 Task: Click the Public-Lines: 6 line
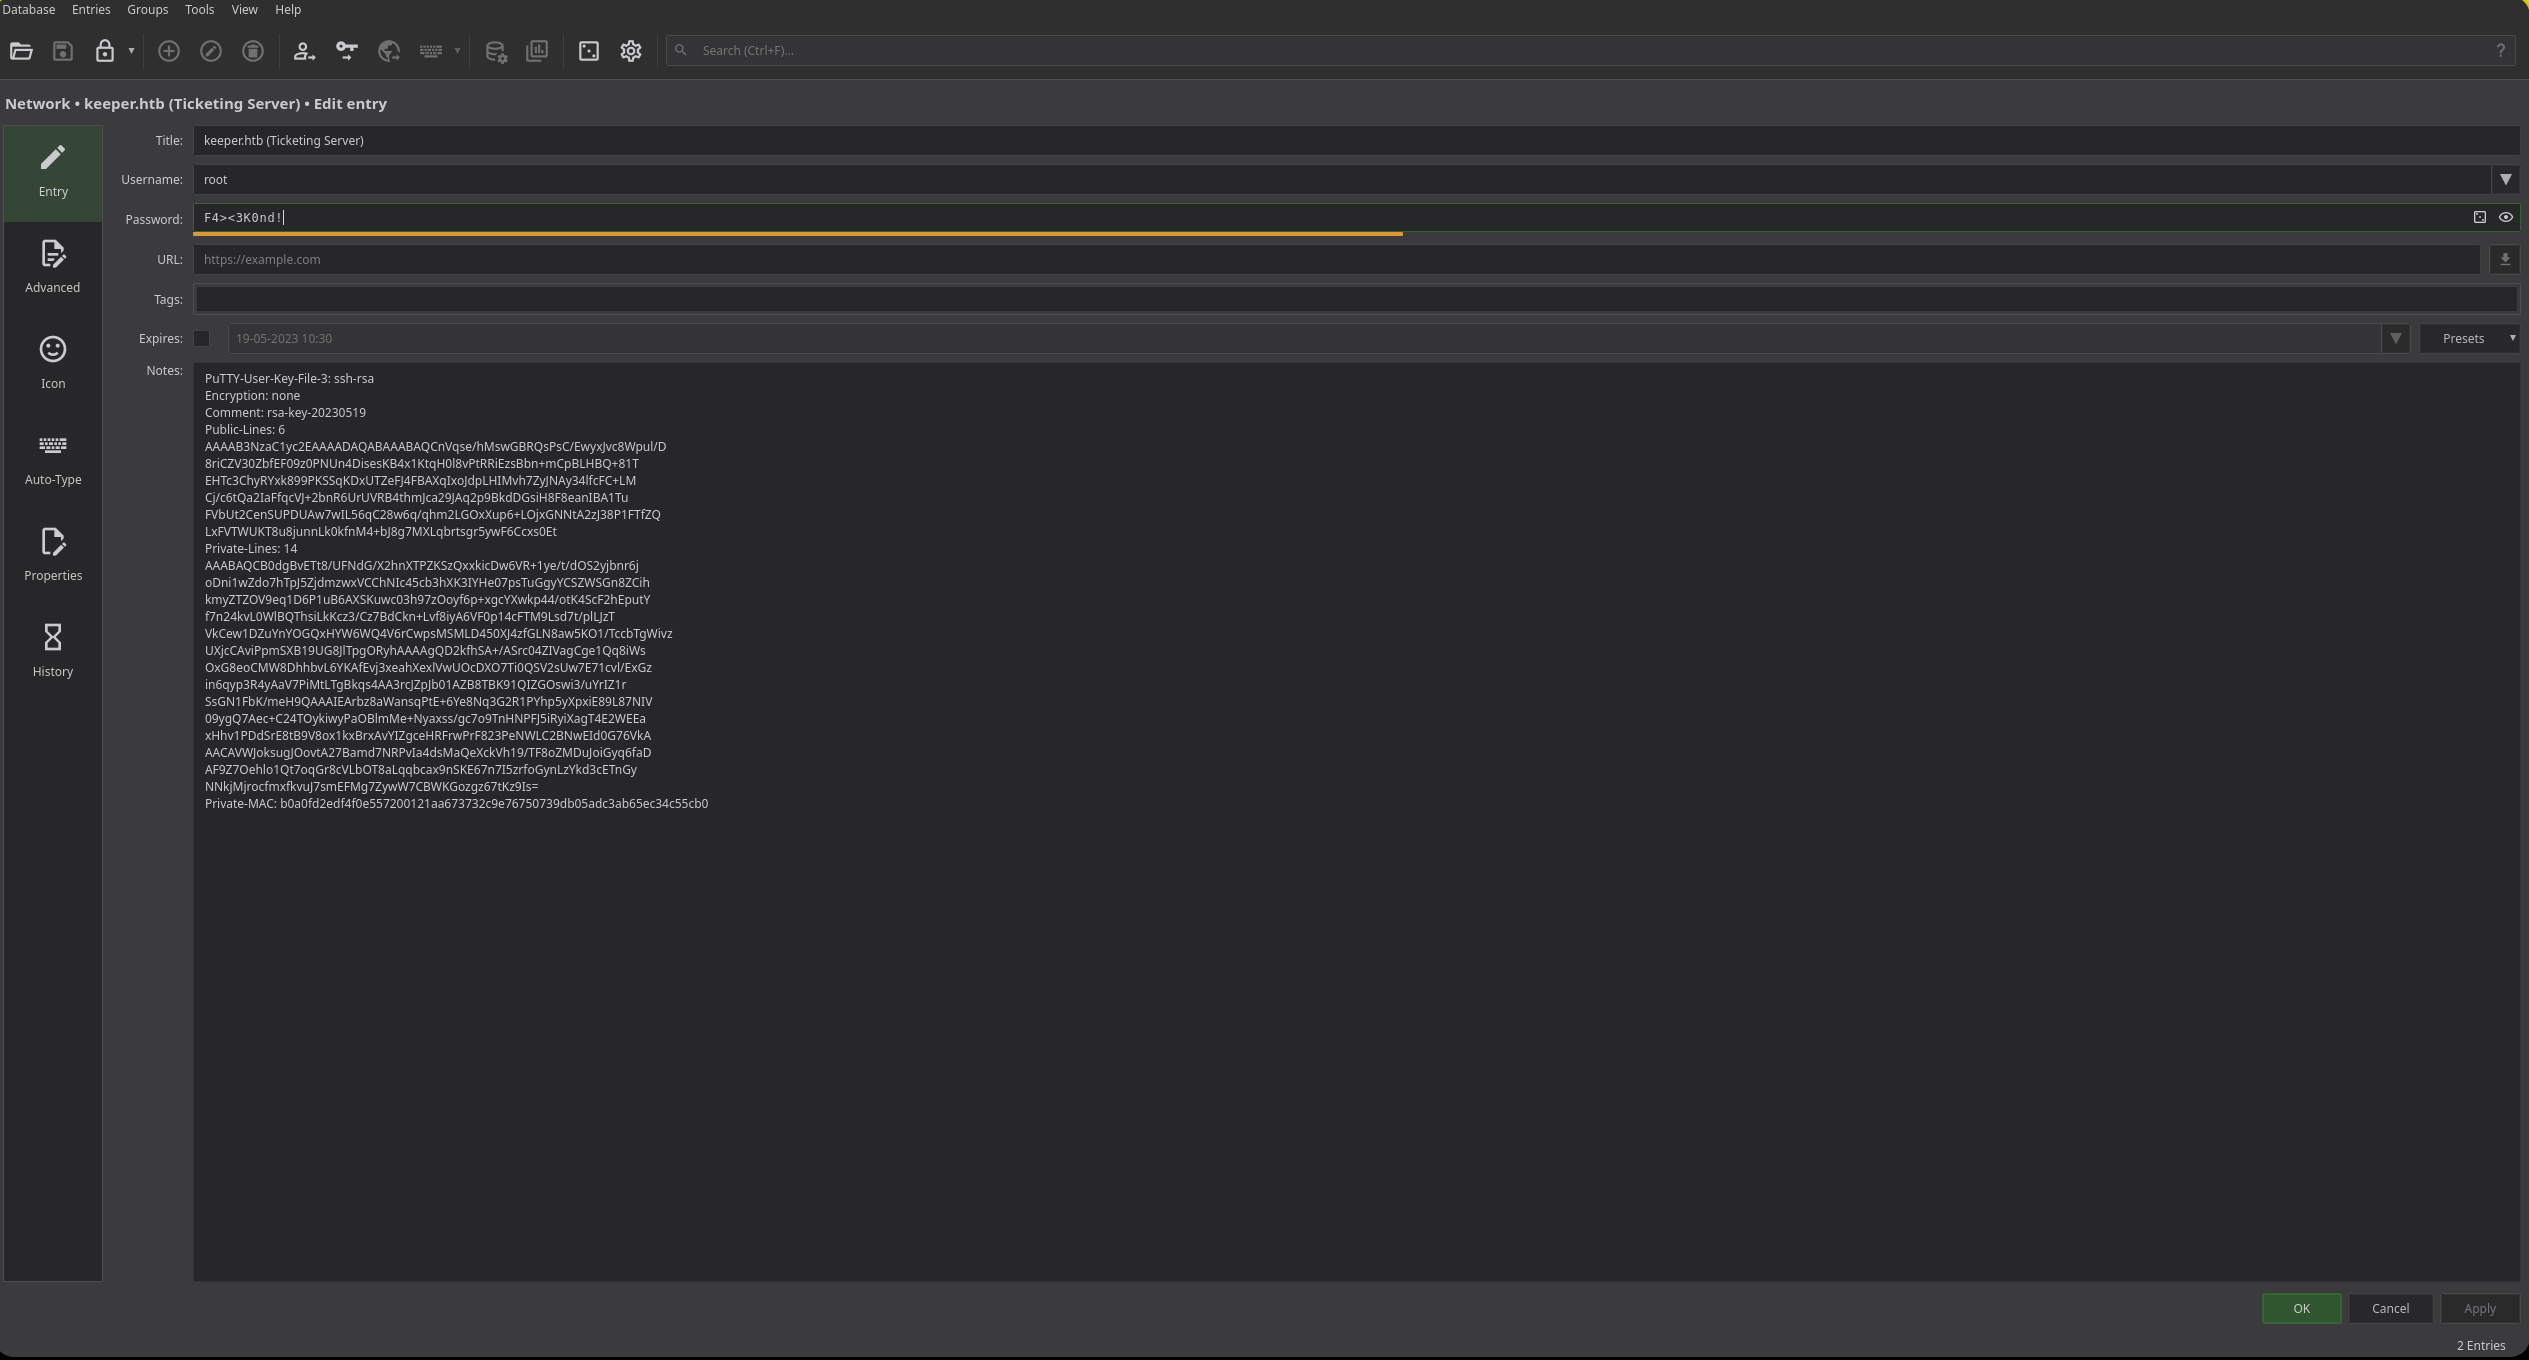click(245, 430)
